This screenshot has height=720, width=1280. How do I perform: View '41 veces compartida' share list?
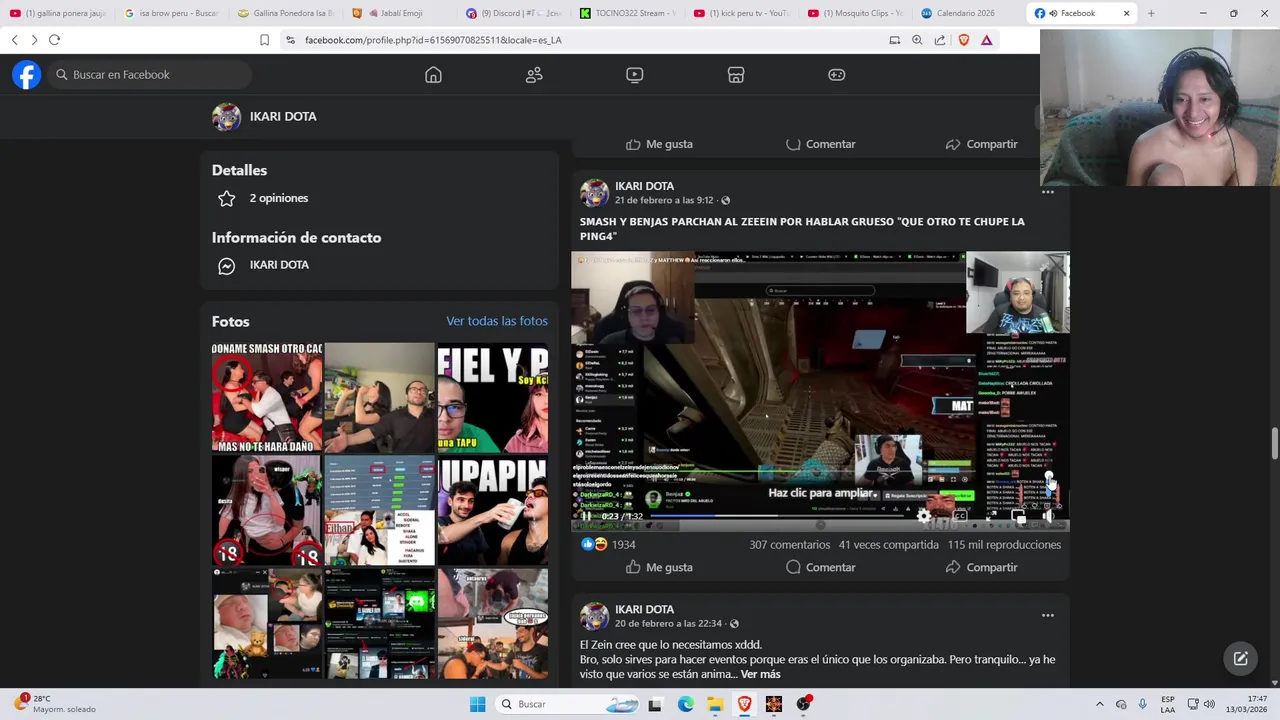889,545
